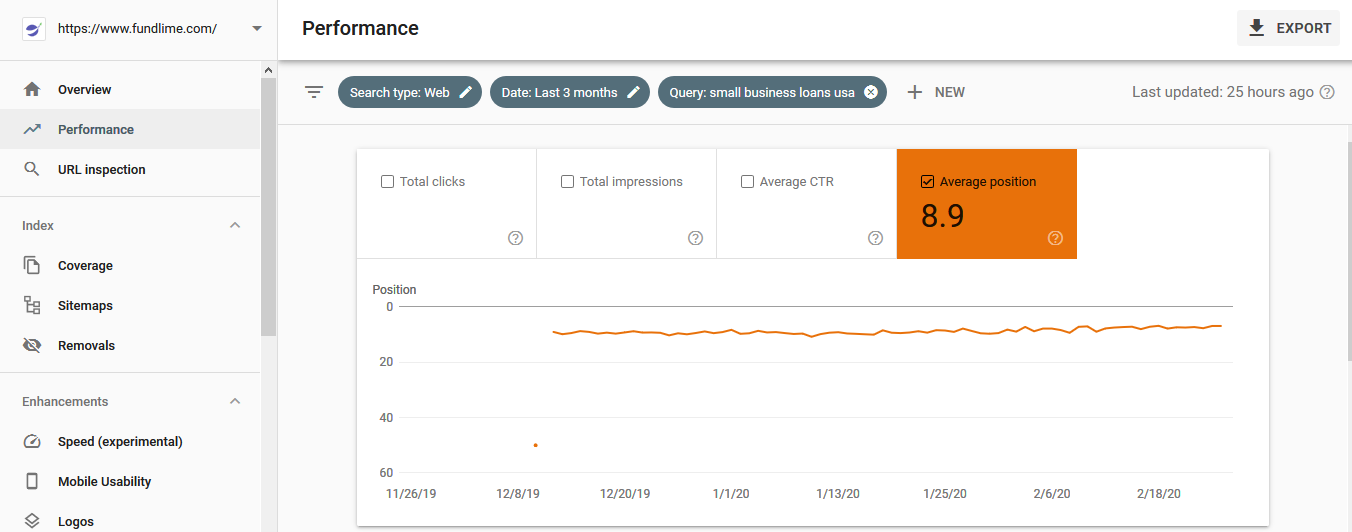Click the Coverage pages icon

[x=32, y=265]
